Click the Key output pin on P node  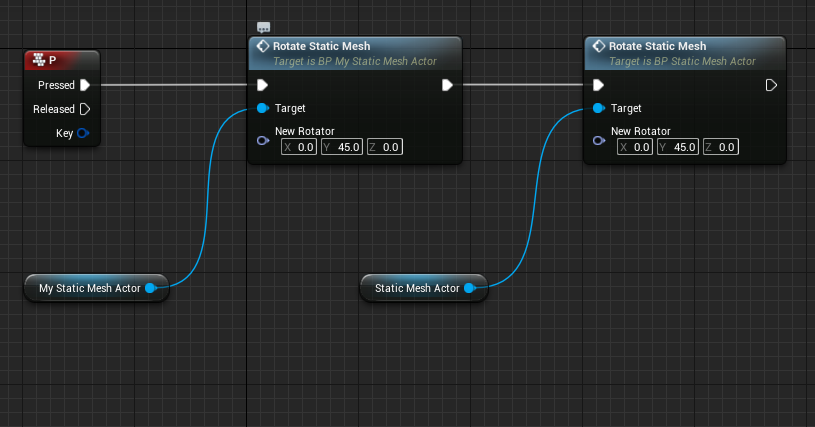click(83, 133)
